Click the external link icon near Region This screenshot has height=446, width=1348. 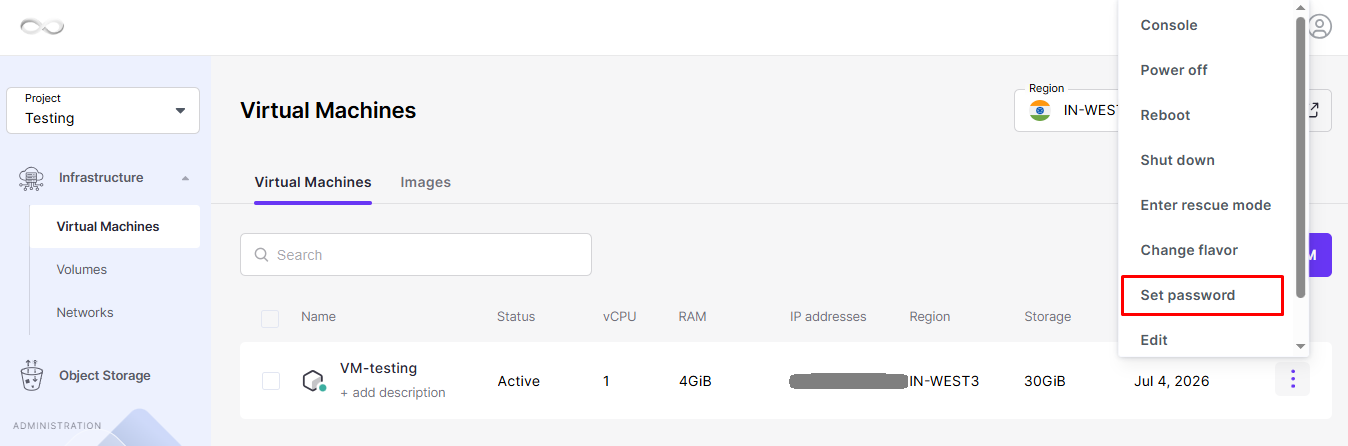(x=1314, y=110)
